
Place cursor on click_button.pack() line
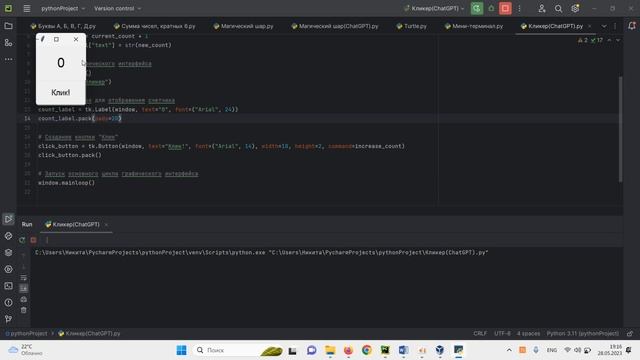69,155
